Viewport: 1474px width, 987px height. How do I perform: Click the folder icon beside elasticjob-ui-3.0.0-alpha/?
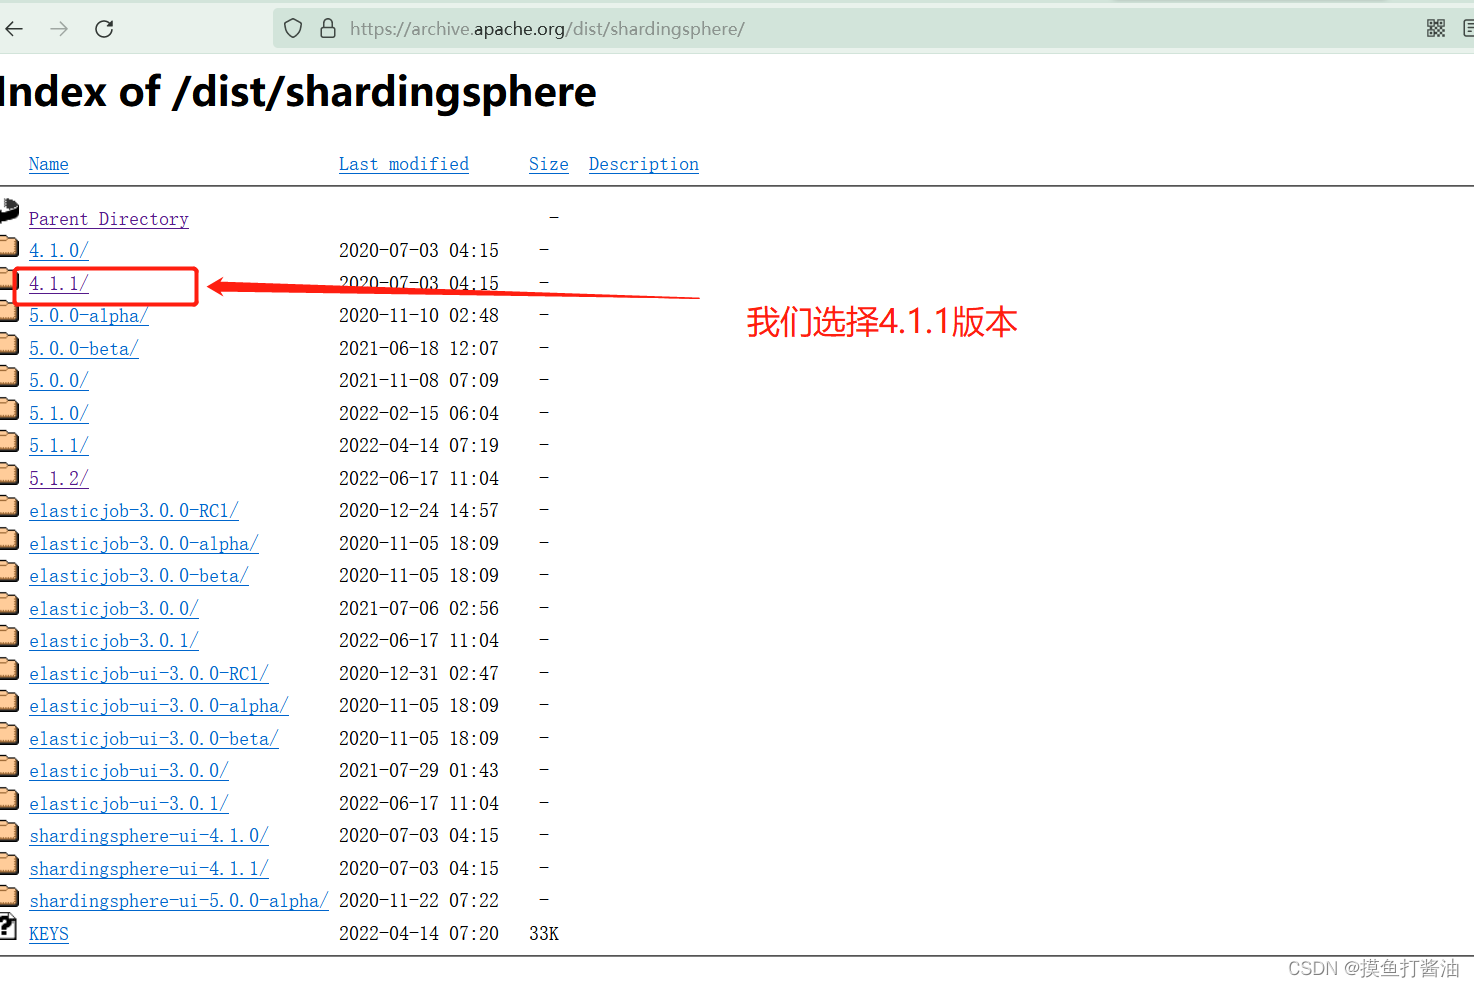9,700
